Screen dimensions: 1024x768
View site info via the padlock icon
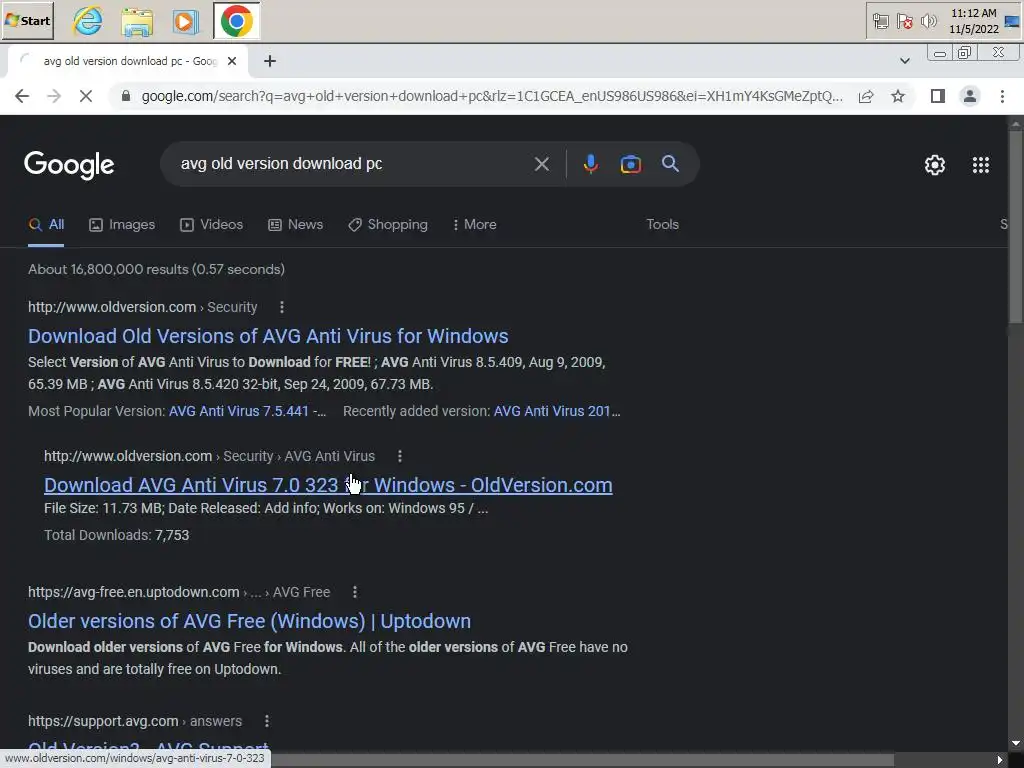(x=126, y=97)
